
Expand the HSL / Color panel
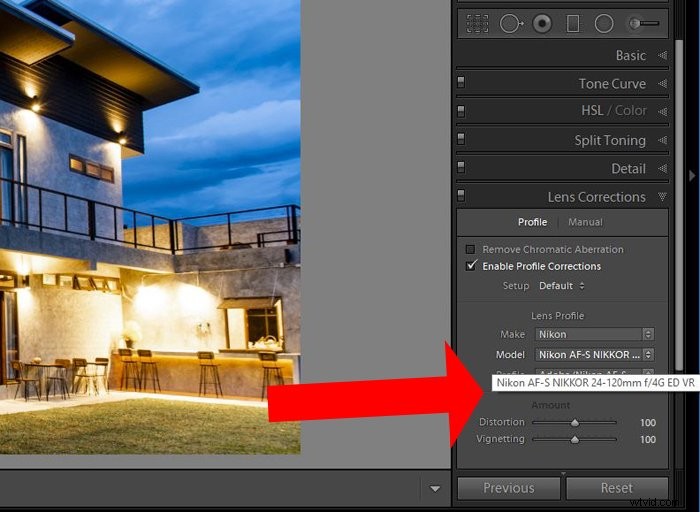[662, 112]
